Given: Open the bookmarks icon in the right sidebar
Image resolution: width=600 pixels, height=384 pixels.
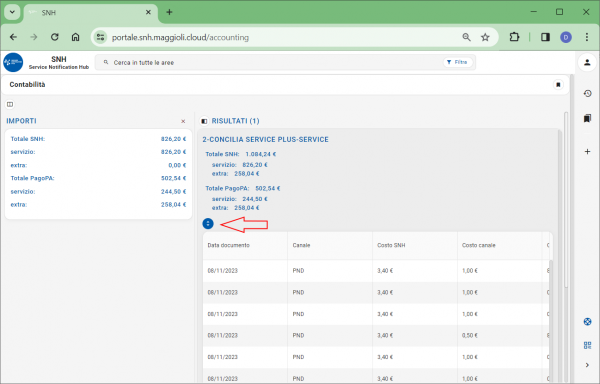Looking at the screenshot, I should point(587,118).
